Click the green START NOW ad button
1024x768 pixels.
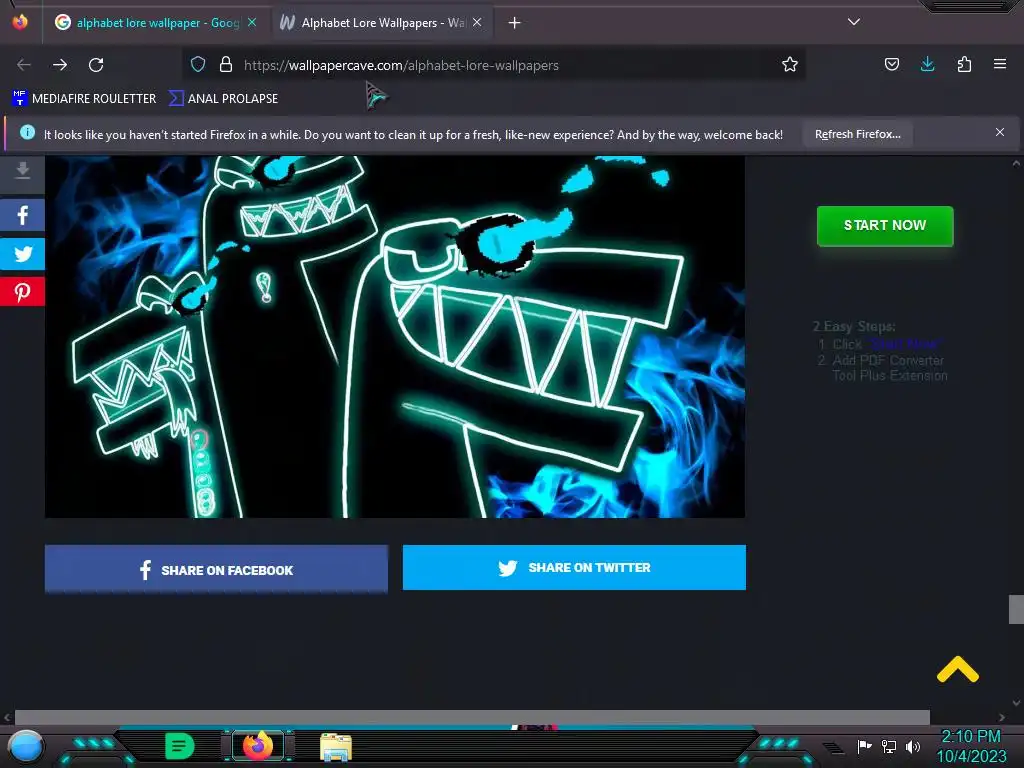pos(885,226)
